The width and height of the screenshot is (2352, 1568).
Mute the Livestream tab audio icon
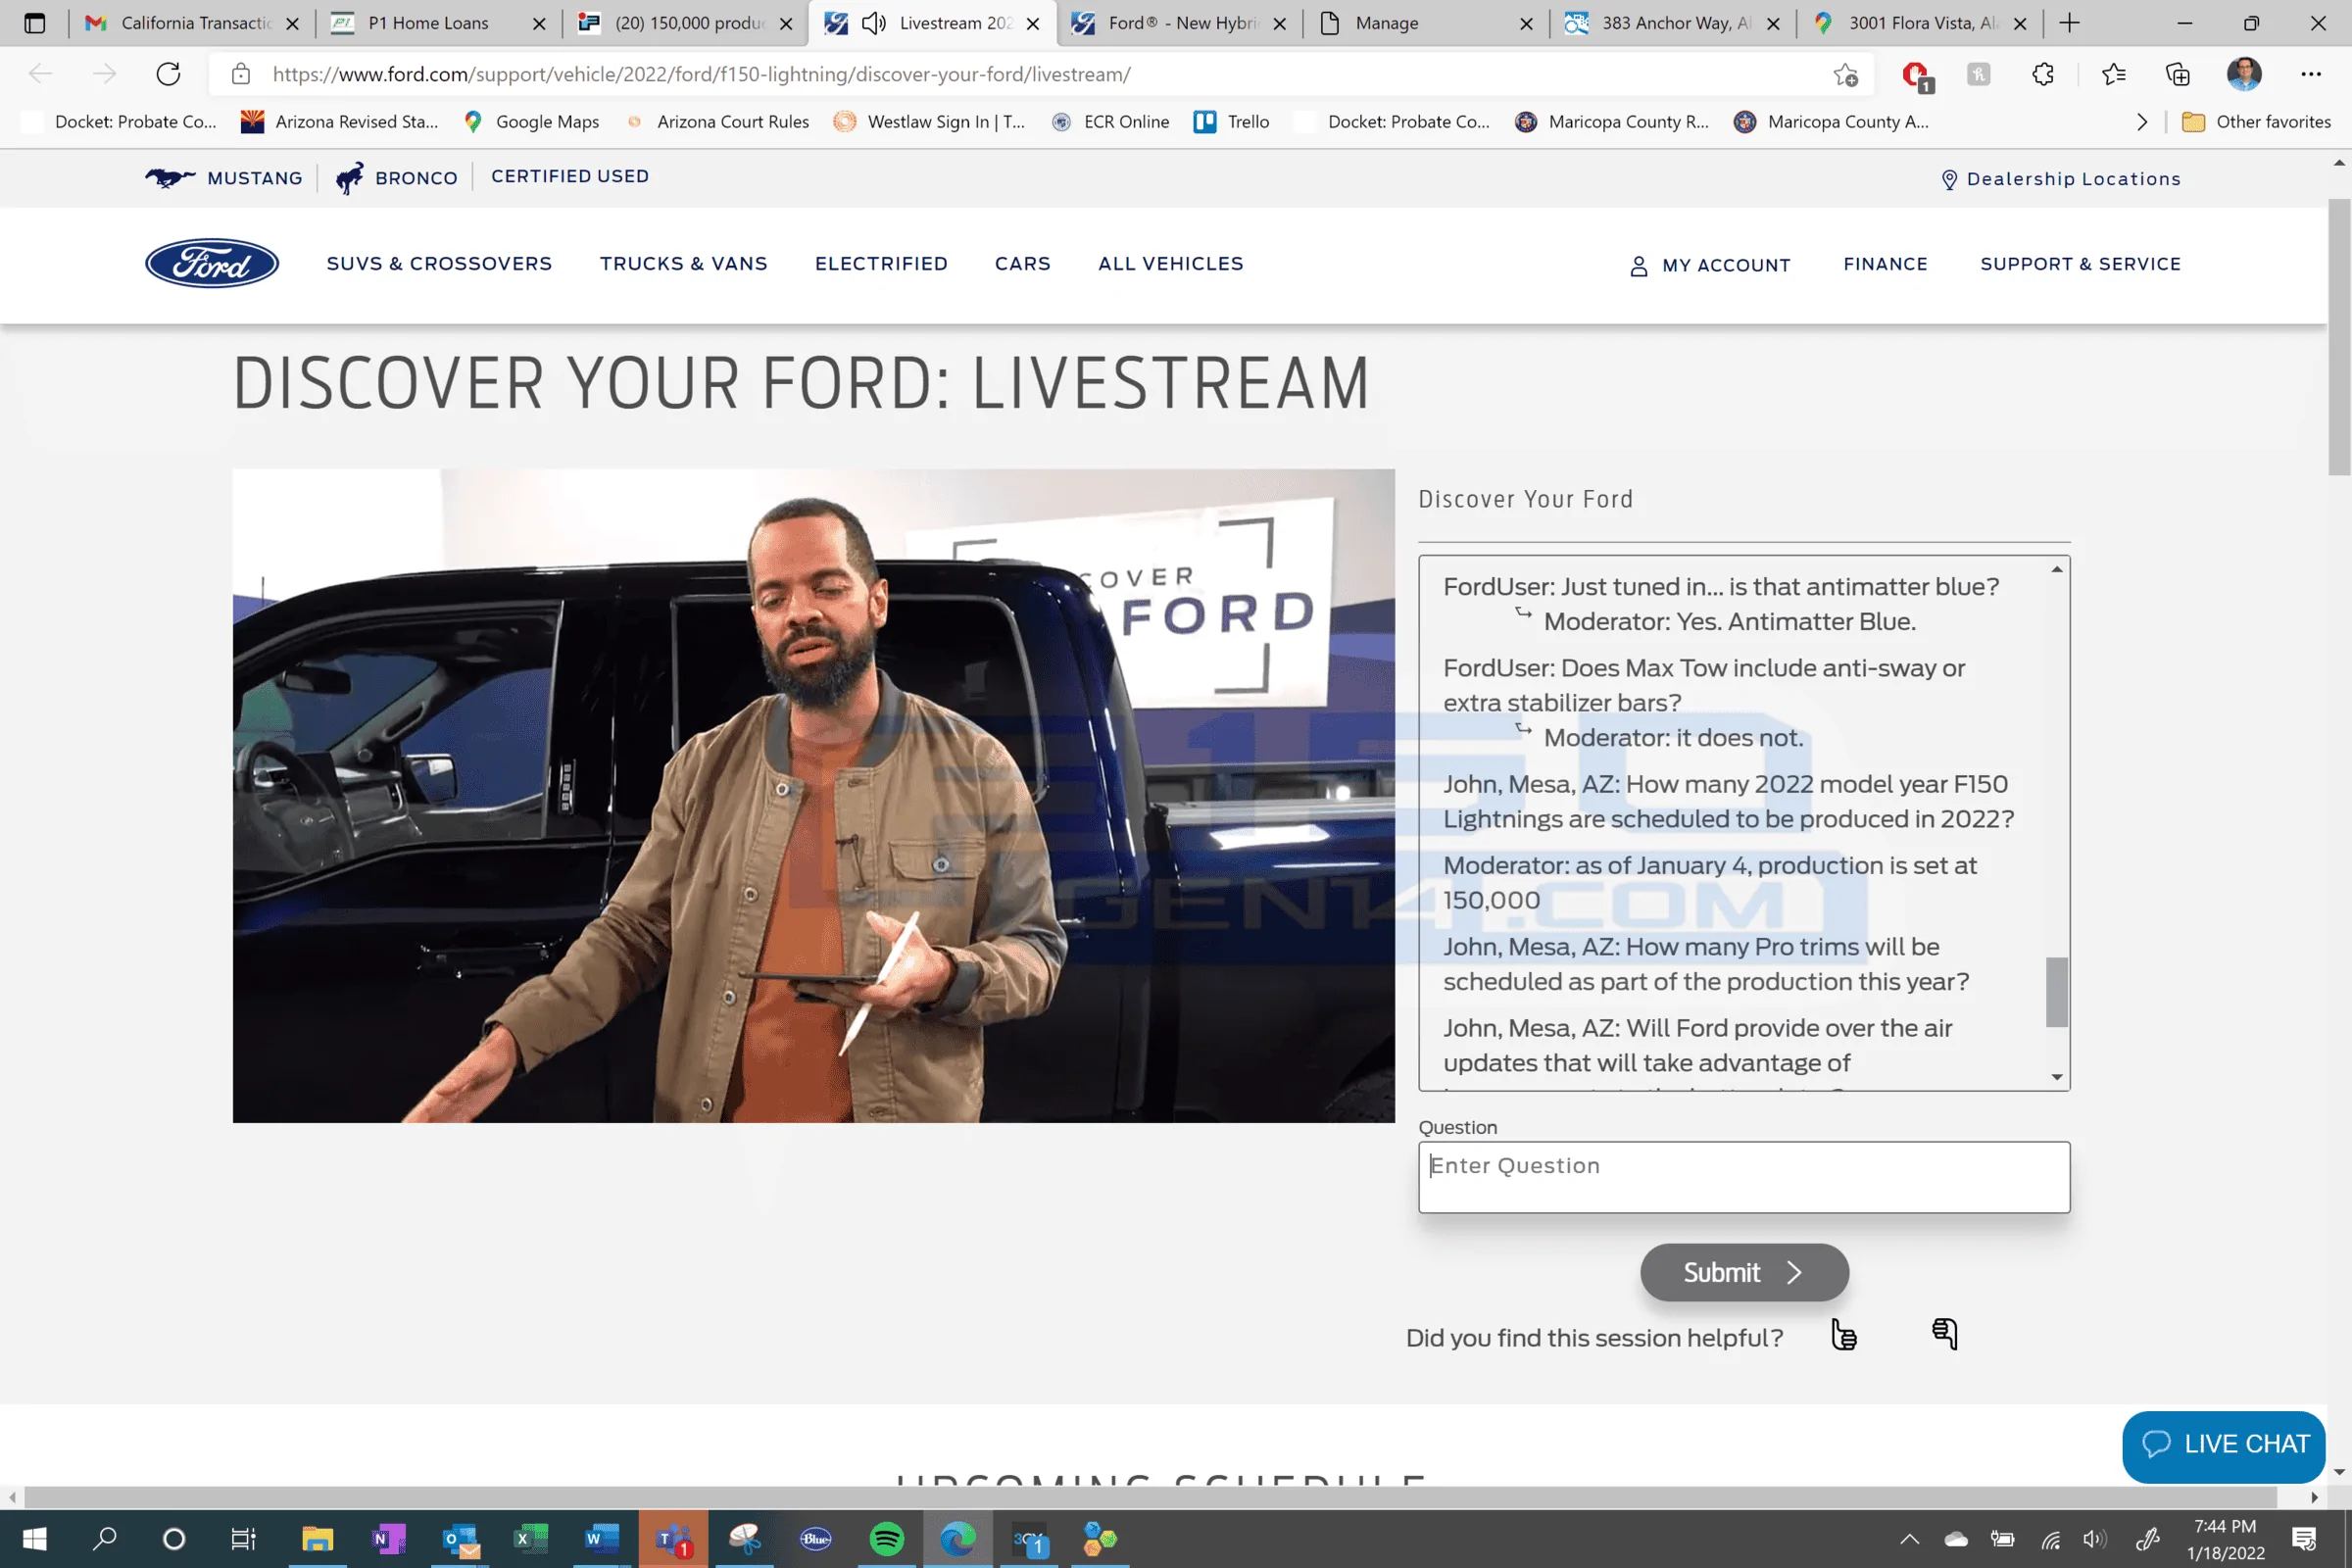pyautogui.click(x=873, y=23)
